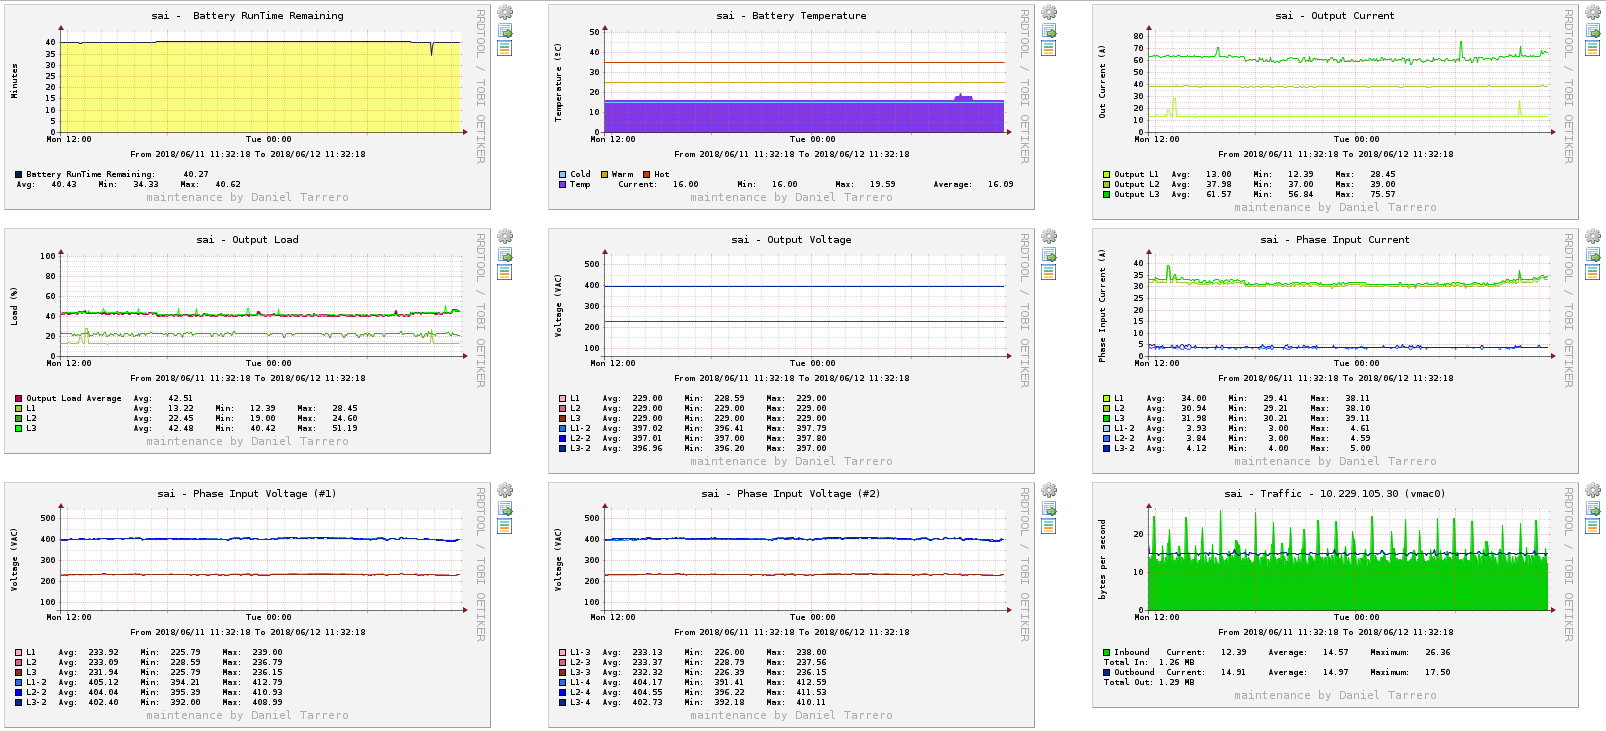Open the Phase Input Voltage (#2) graph image

click(791, 605)
